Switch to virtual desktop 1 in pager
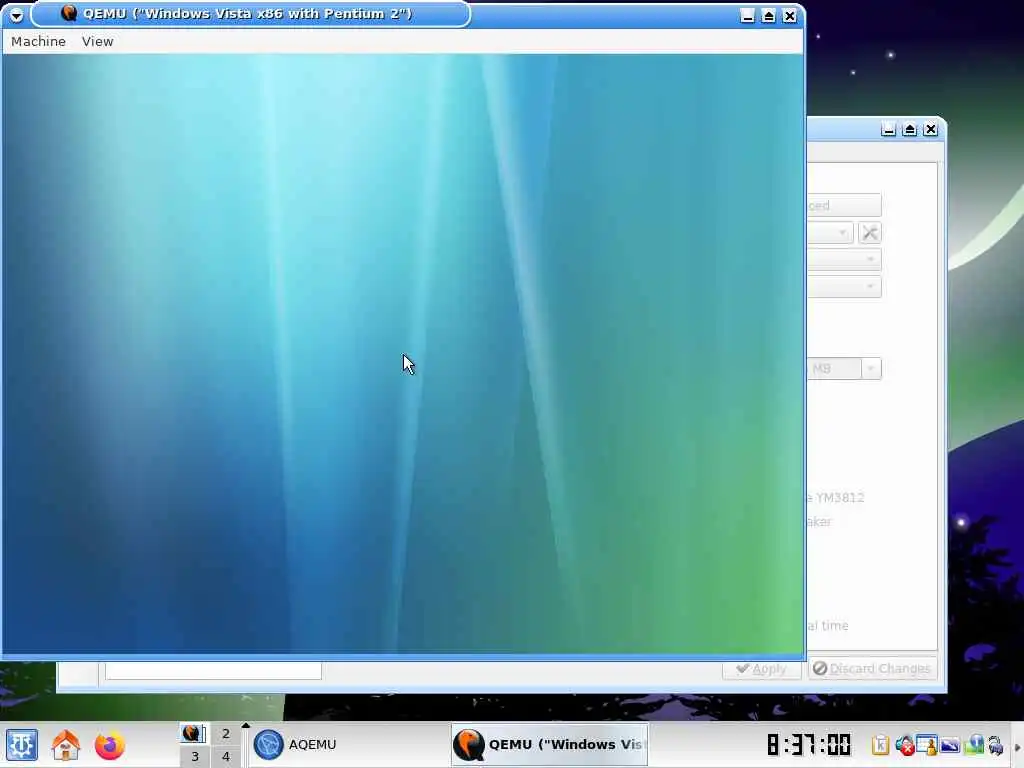 point(194,733)
